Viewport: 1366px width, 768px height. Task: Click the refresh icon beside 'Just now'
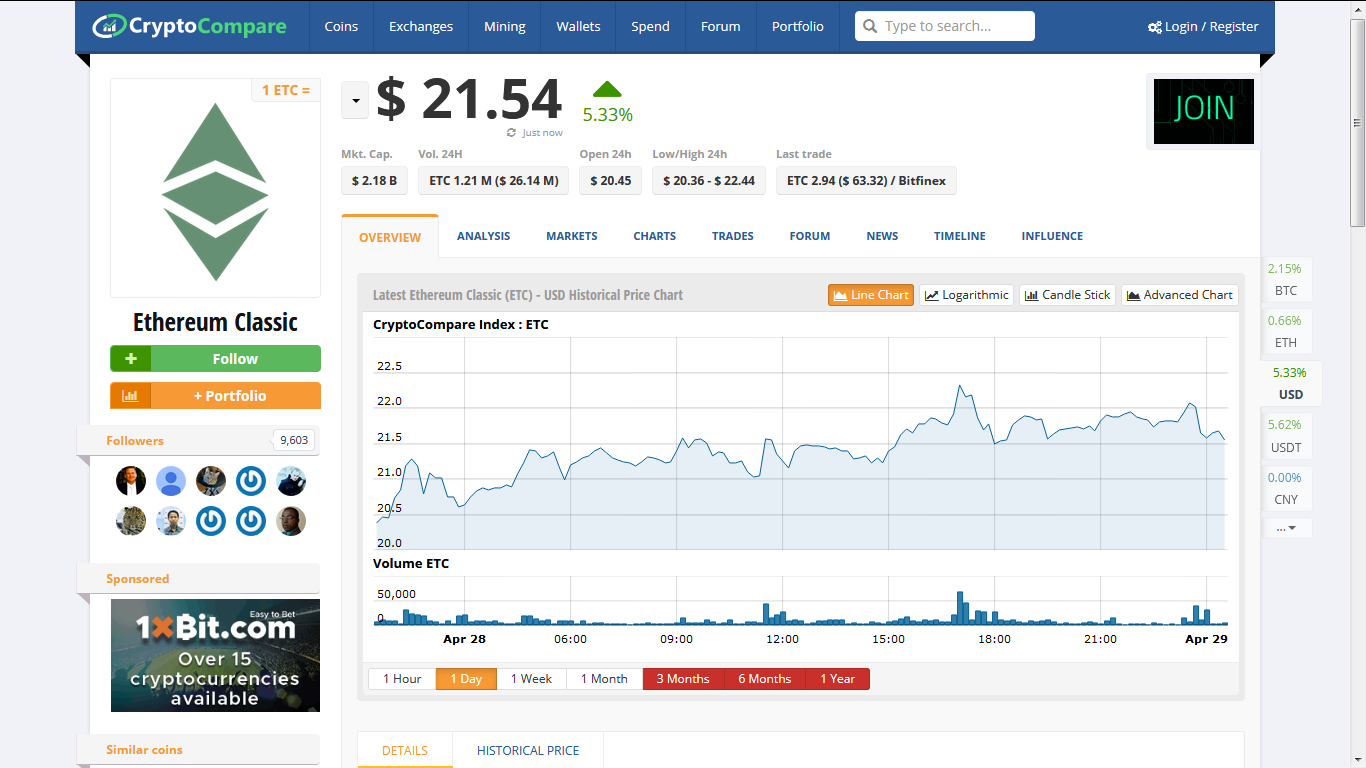pos(511,133)
